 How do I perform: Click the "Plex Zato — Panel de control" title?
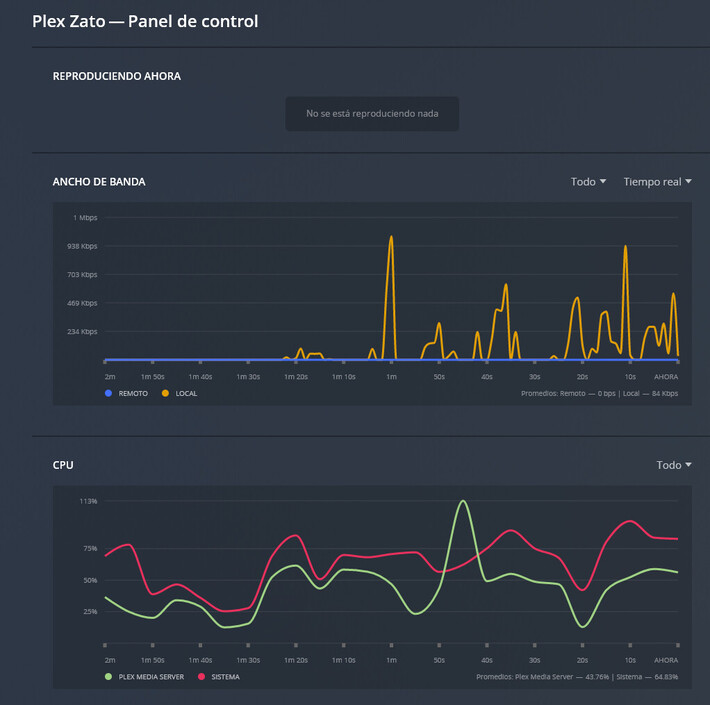click(x=145, y=21)
